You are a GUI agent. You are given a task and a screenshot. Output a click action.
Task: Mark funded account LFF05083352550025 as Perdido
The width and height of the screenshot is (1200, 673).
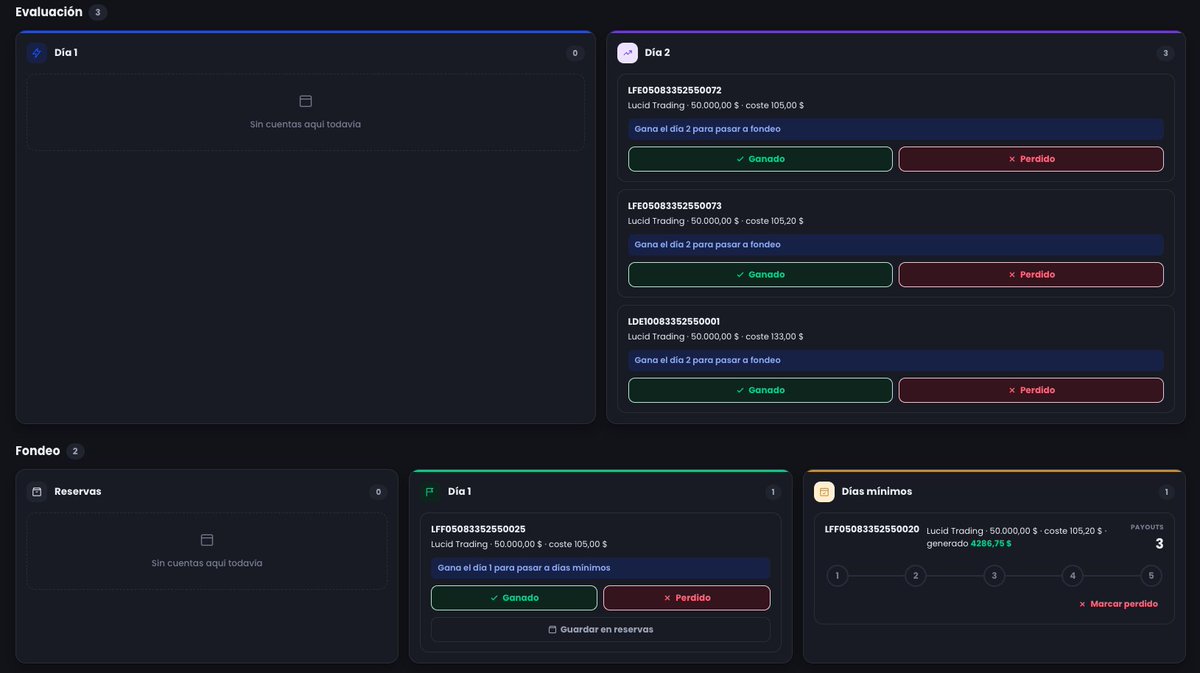(687, 598)
